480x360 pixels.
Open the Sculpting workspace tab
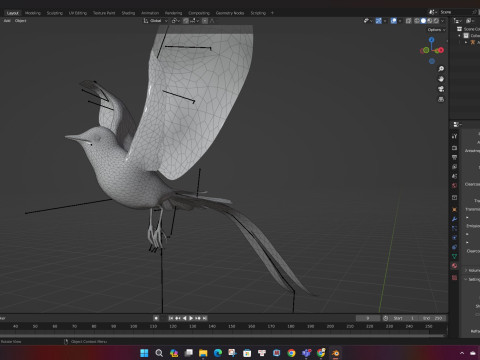(55, 13)
